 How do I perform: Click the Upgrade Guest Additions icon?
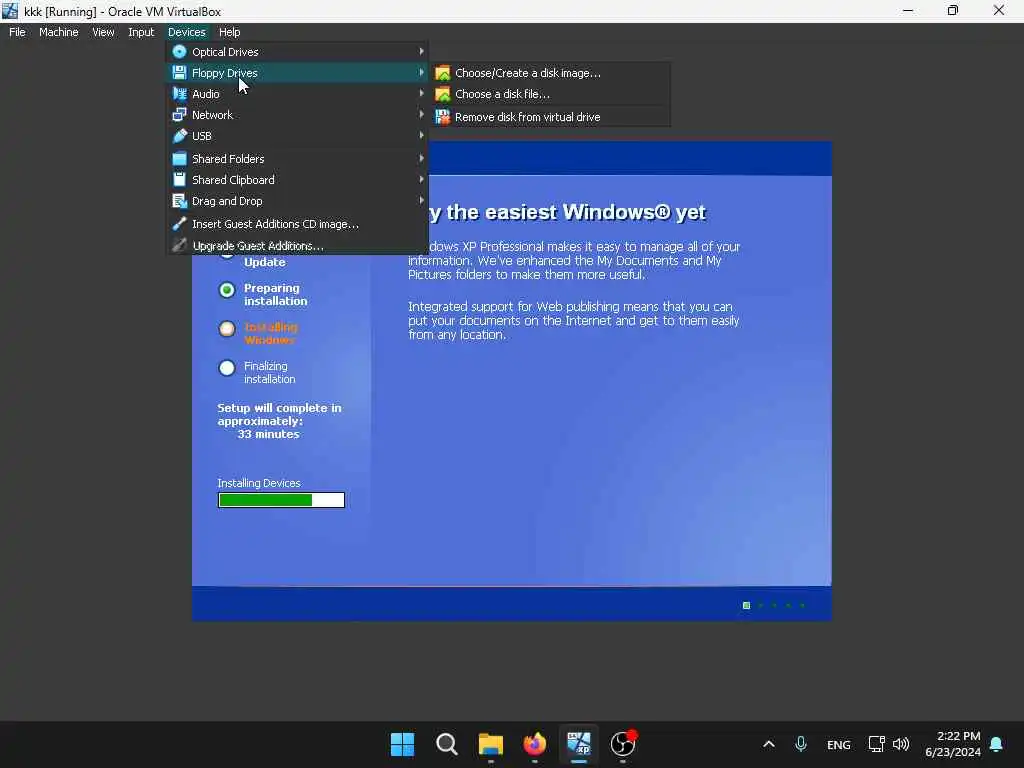coord(179,246)
